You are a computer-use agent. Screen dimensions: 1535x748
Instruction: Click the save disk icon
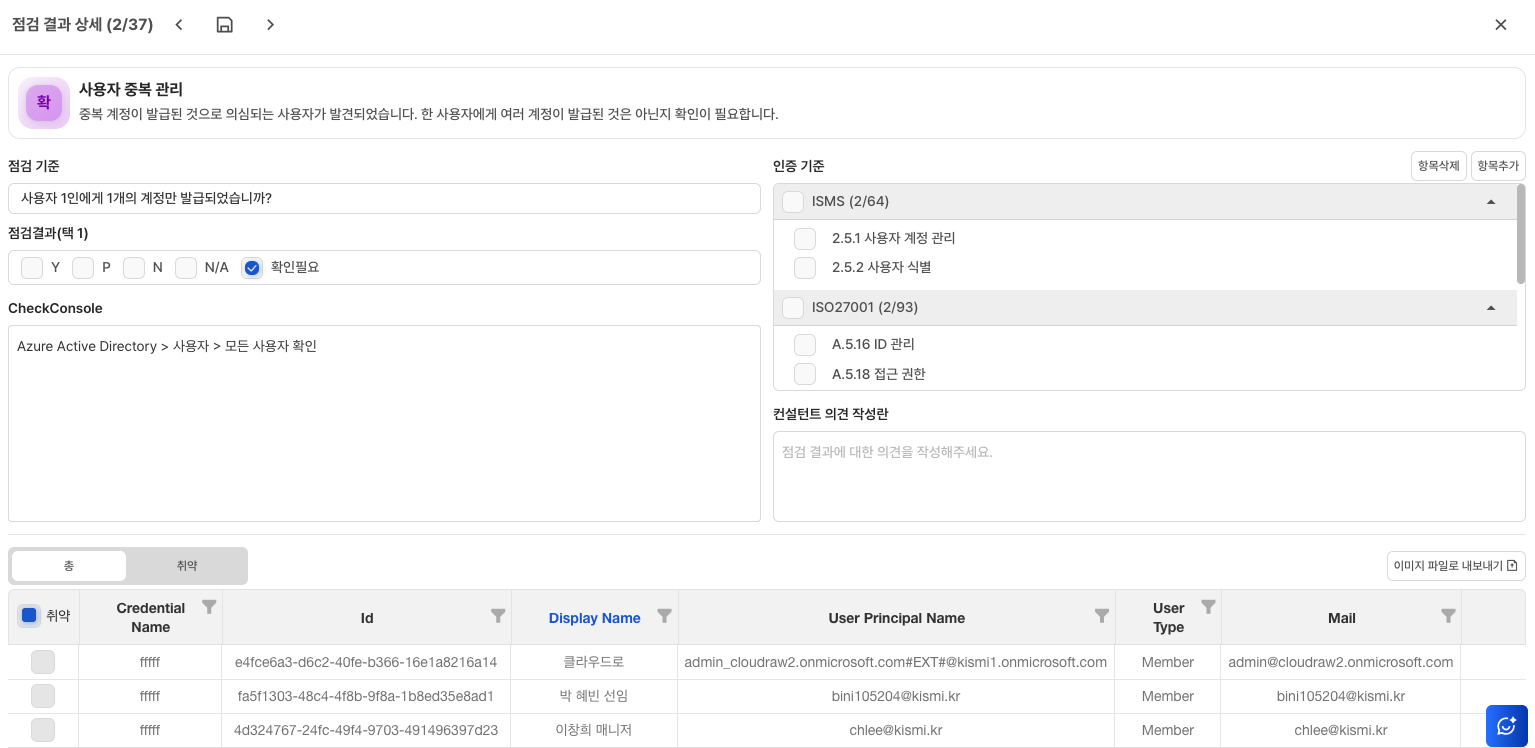pos(225,25)
